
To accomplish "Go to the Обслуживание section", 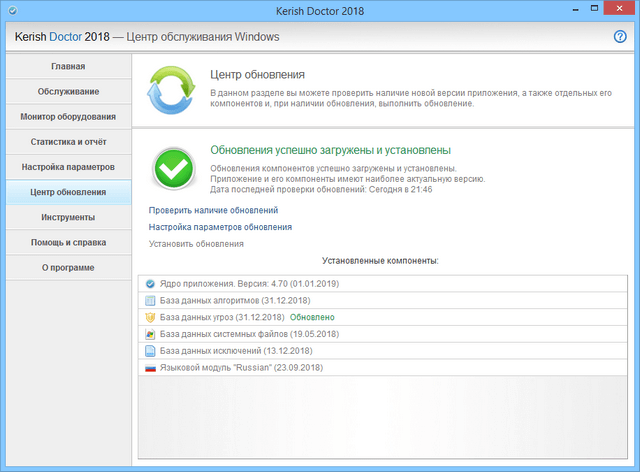I will click(x=68, y=92).
